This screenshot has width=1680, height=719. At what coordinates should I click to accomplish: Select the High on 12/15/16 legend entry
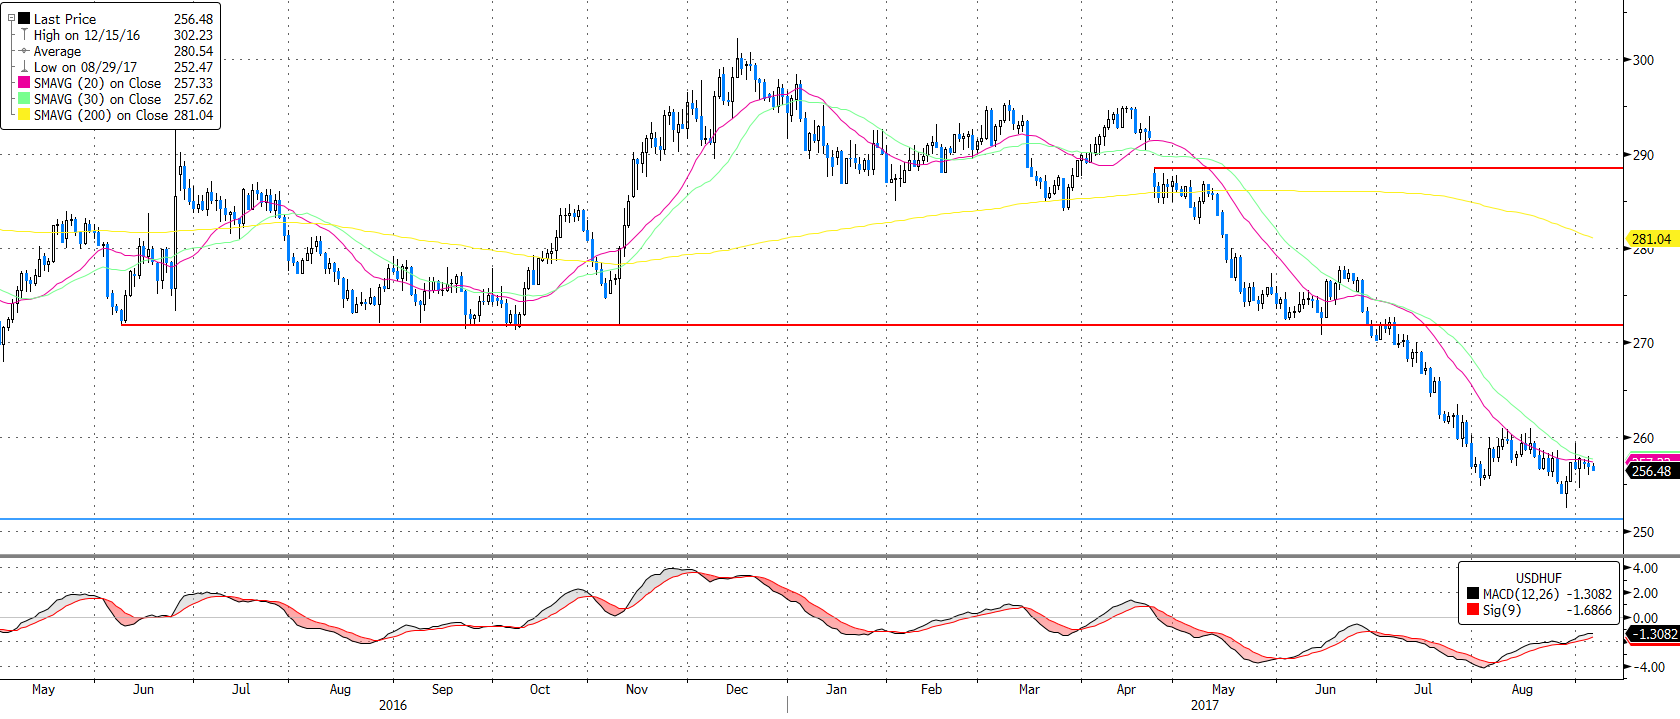tap(86, 35)
